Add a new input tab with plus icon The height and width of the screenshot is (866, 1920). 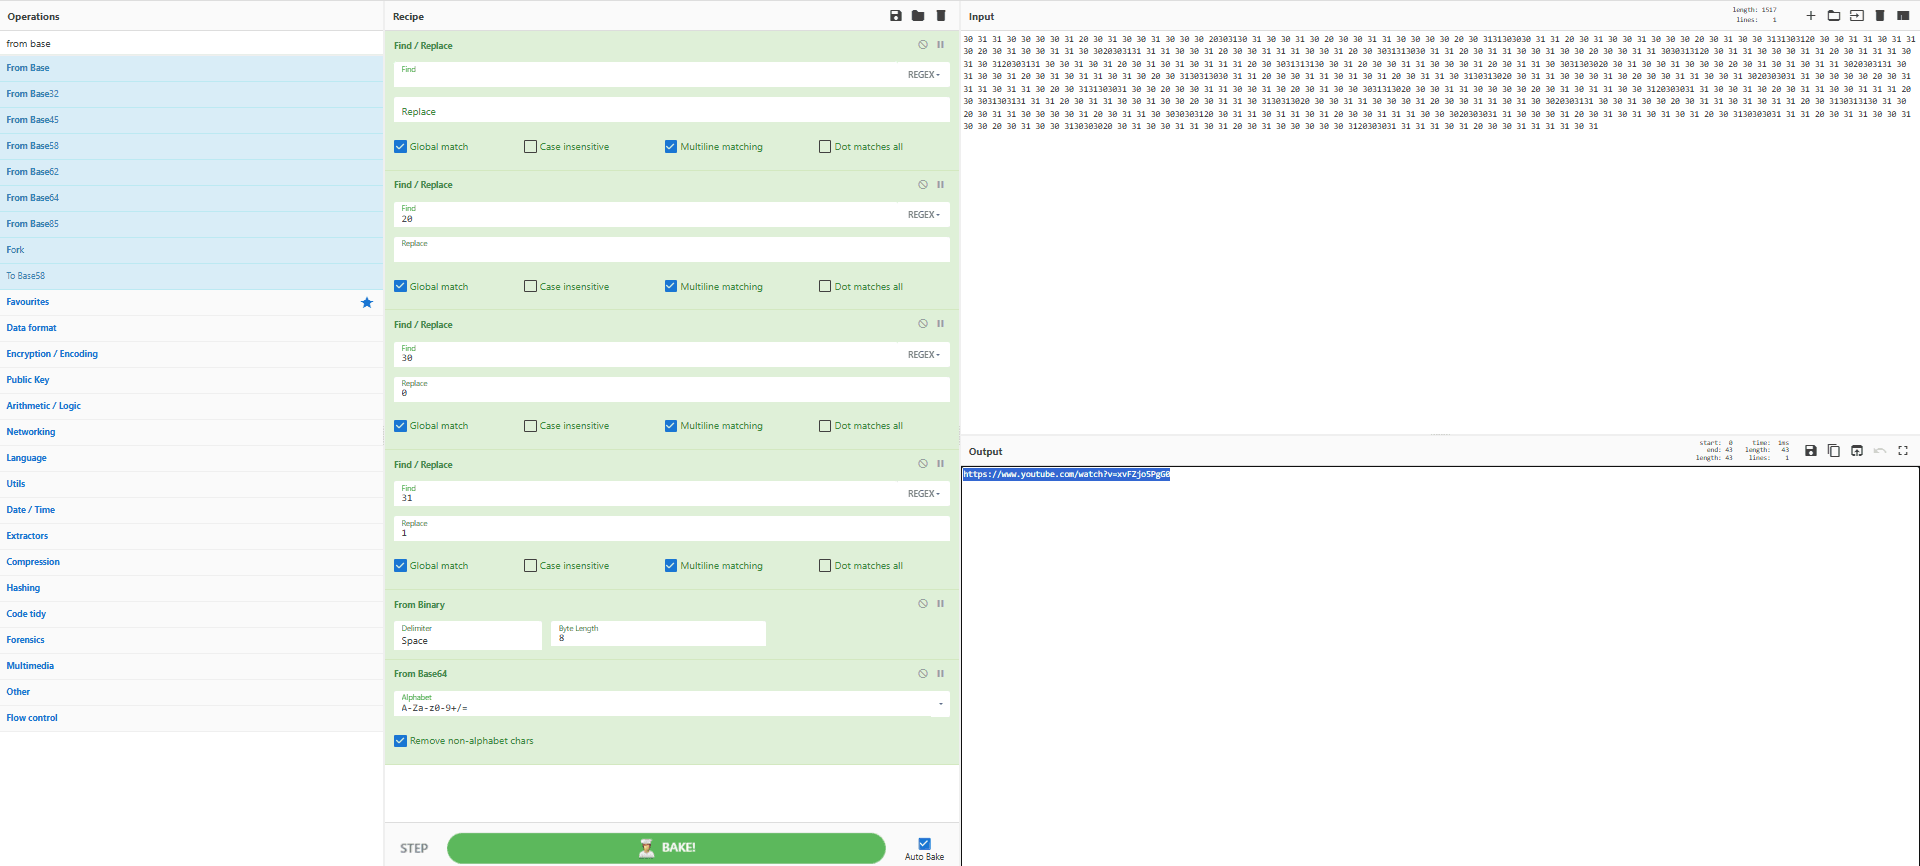click(1810, 16)
